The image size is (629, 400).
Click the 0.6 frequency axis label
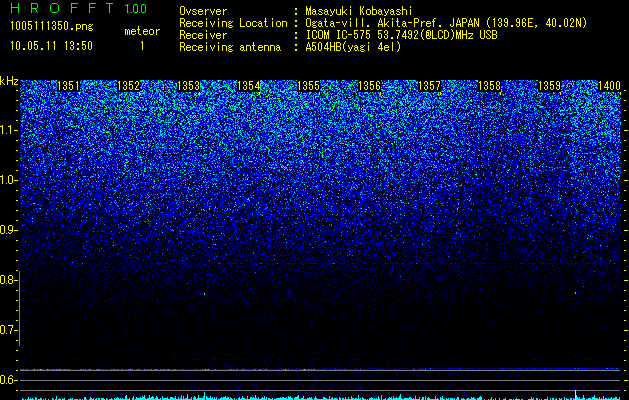click(x=8, y=380)
